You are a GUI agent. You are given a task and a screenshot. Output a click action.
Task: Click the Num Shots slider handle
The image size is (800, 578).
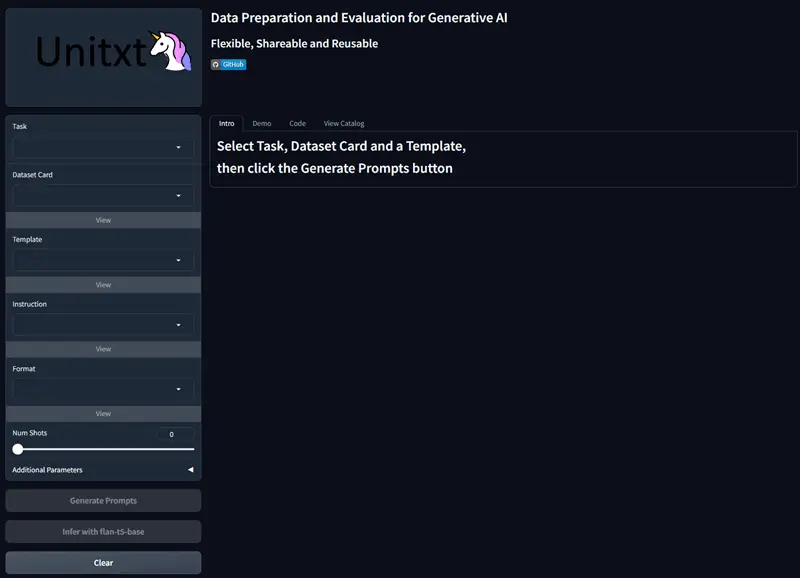pyautogui.click(x=18, y=450)
